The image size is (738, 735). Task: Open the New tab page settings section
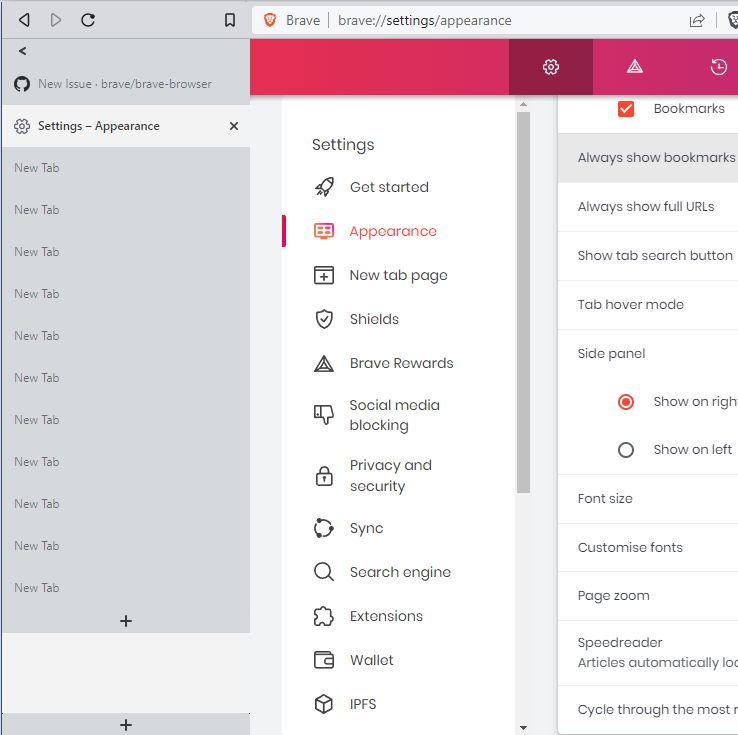click(398, 275)
